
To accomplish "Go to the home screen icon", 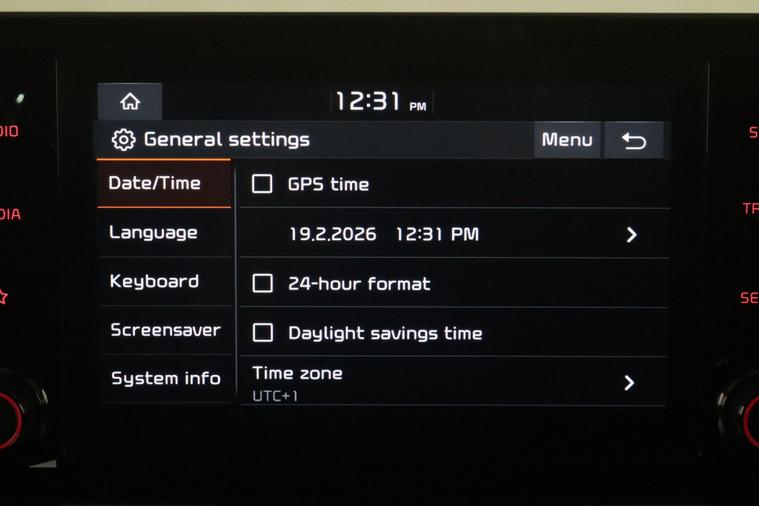I will 130,102.
